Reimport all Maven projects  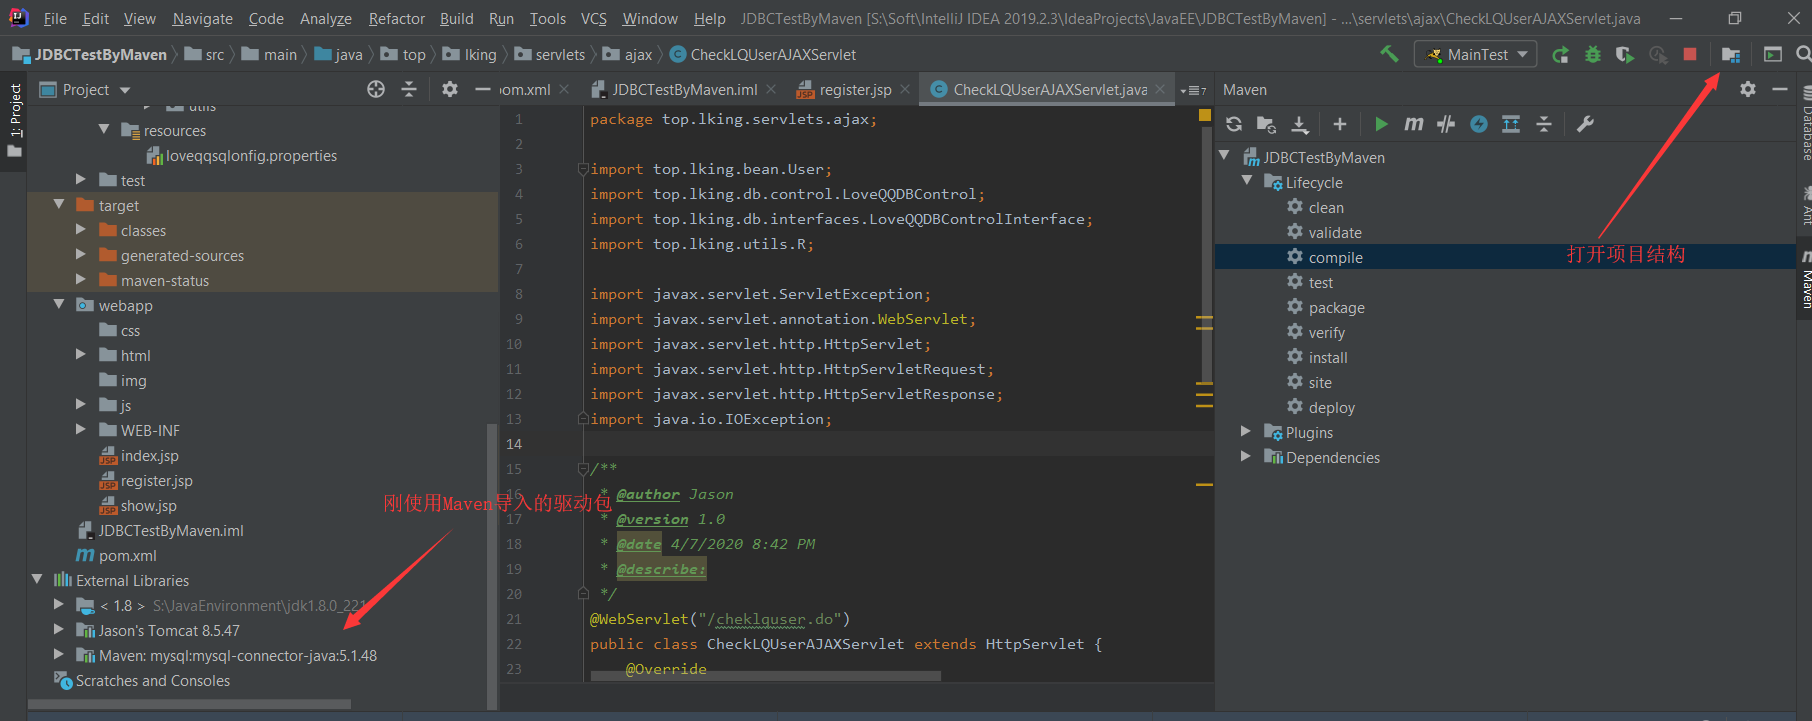pyautogui.click(x=1234, y=124)
